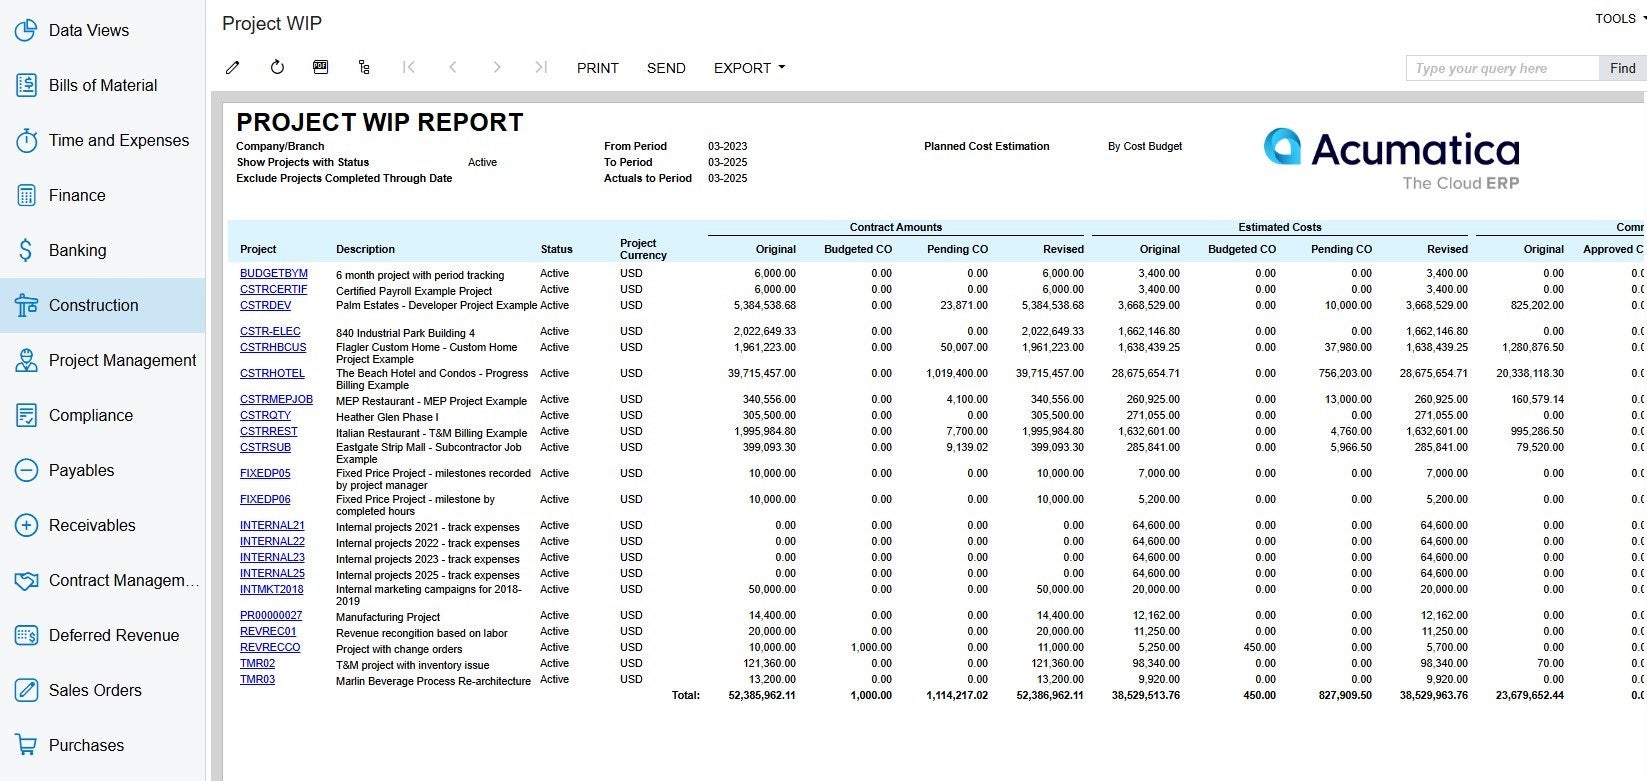The height and width of the screenshot is (781, 1647).
Task: Select the Finance menu label
Action: click(x=77, y=195)
